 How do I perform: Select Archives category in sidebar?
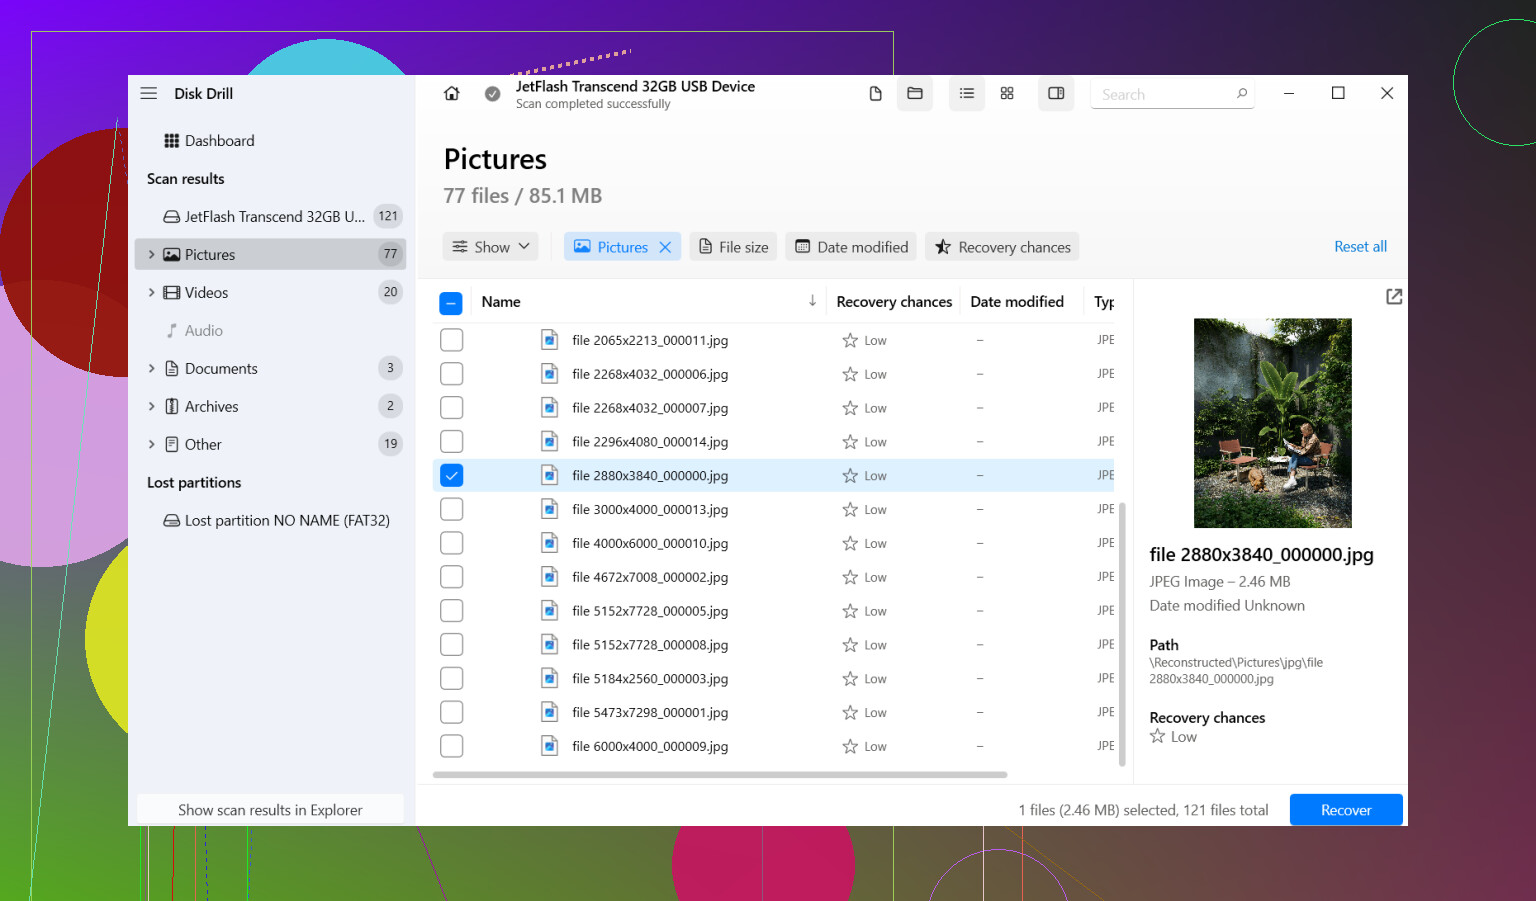tap(270, 406)
